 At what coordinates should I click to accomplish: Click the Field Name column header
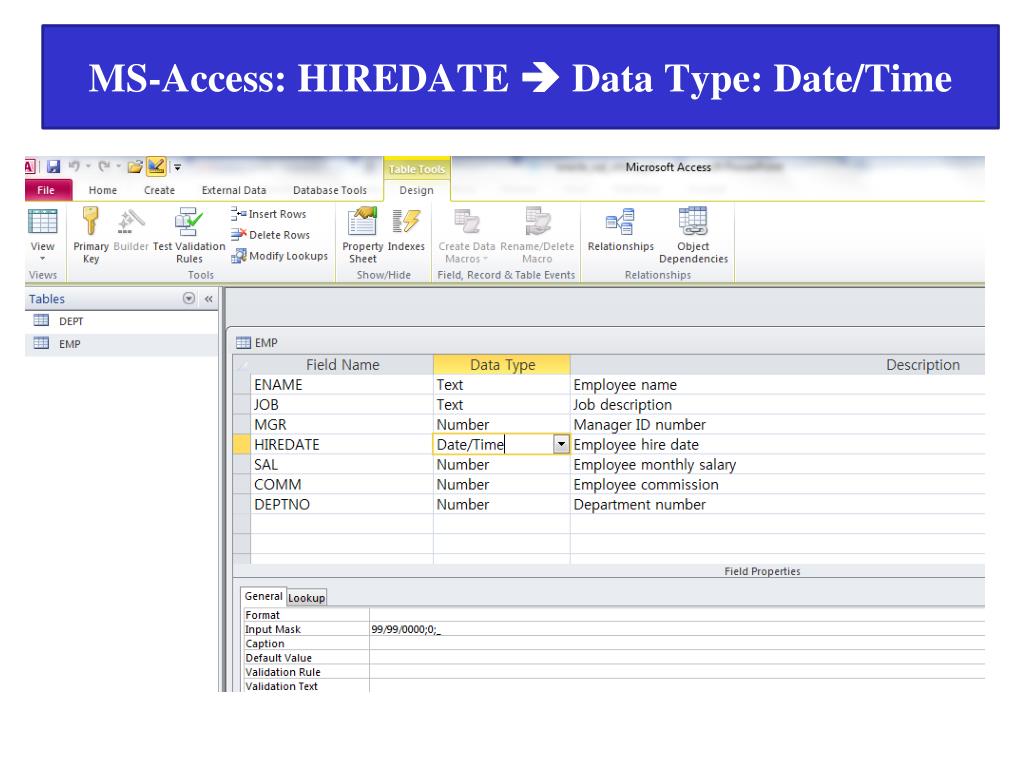[x=342, y=364]
